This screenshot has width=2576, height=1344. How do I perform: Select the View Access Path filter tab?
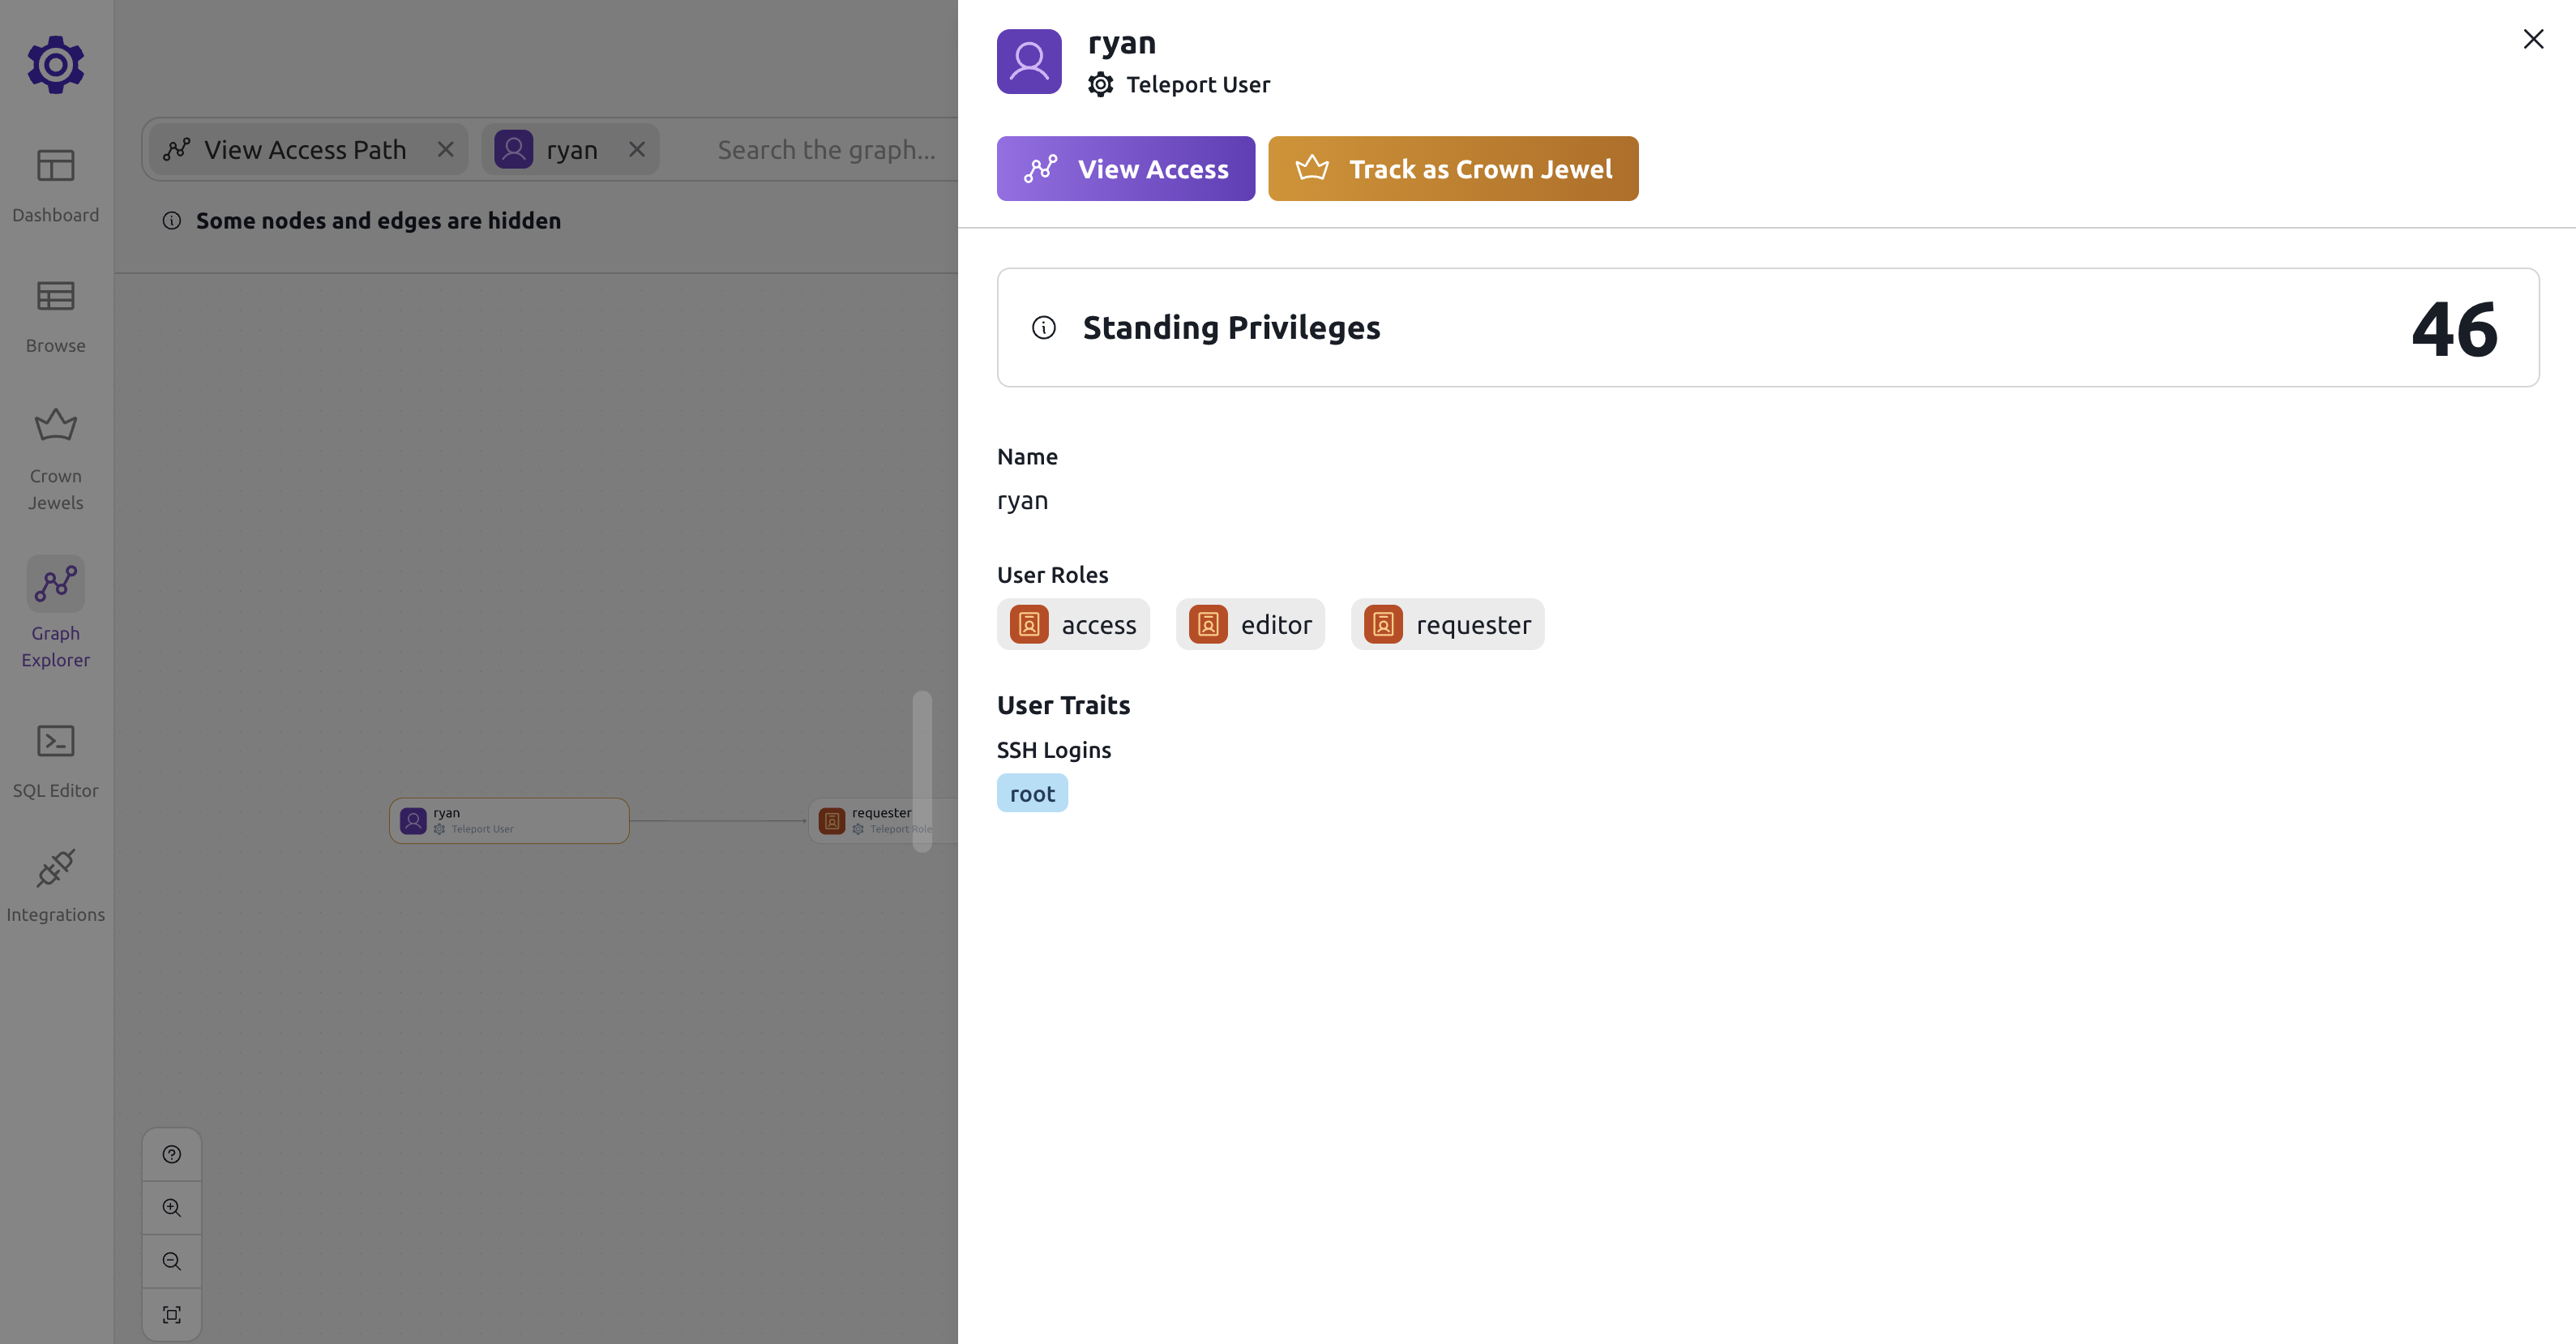pyautogui.click(x=303, y=148)
